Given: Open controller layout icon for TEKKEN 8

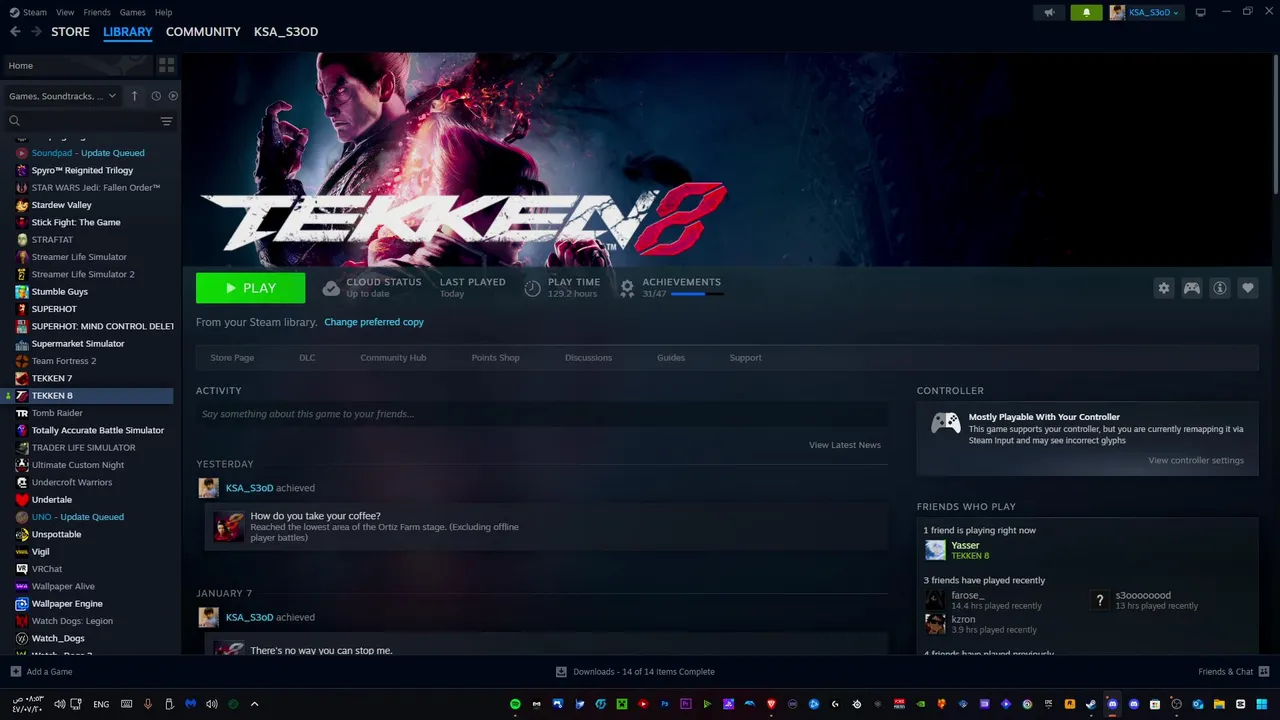Looking at the screenshot, I should 1192,288.
